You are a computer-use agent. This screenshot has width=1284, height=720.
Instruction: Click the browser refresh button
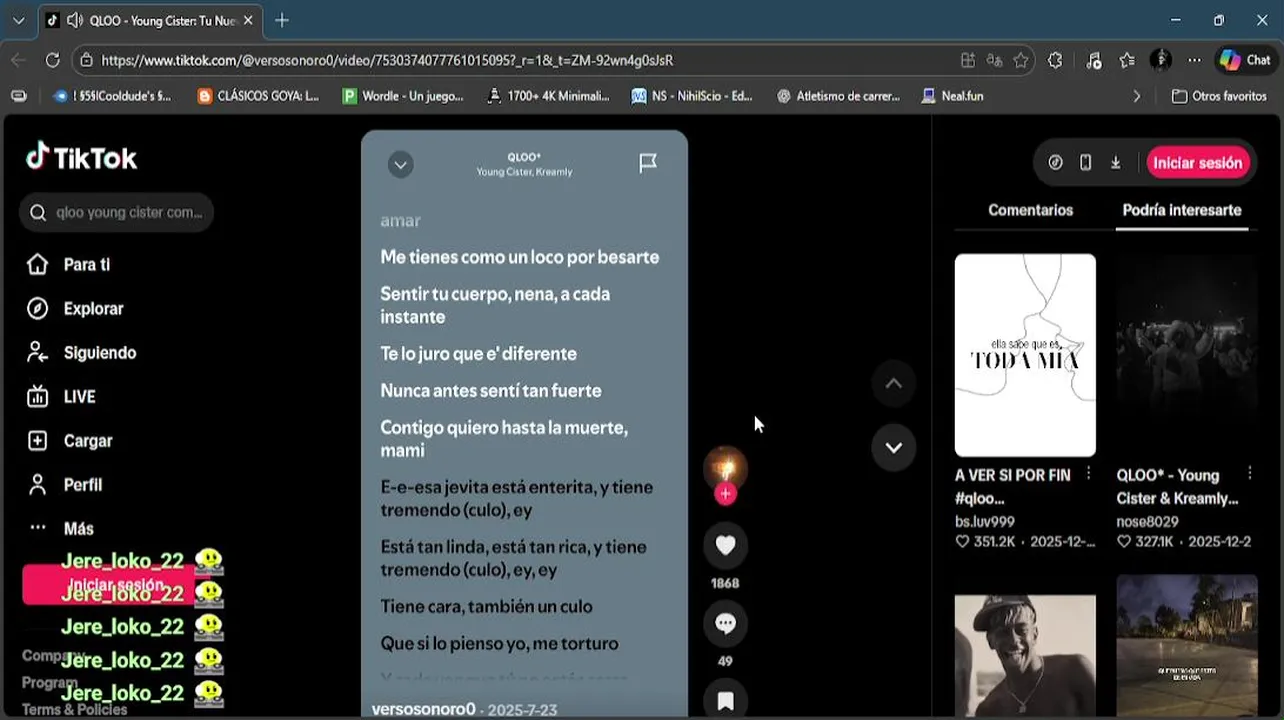53,60
